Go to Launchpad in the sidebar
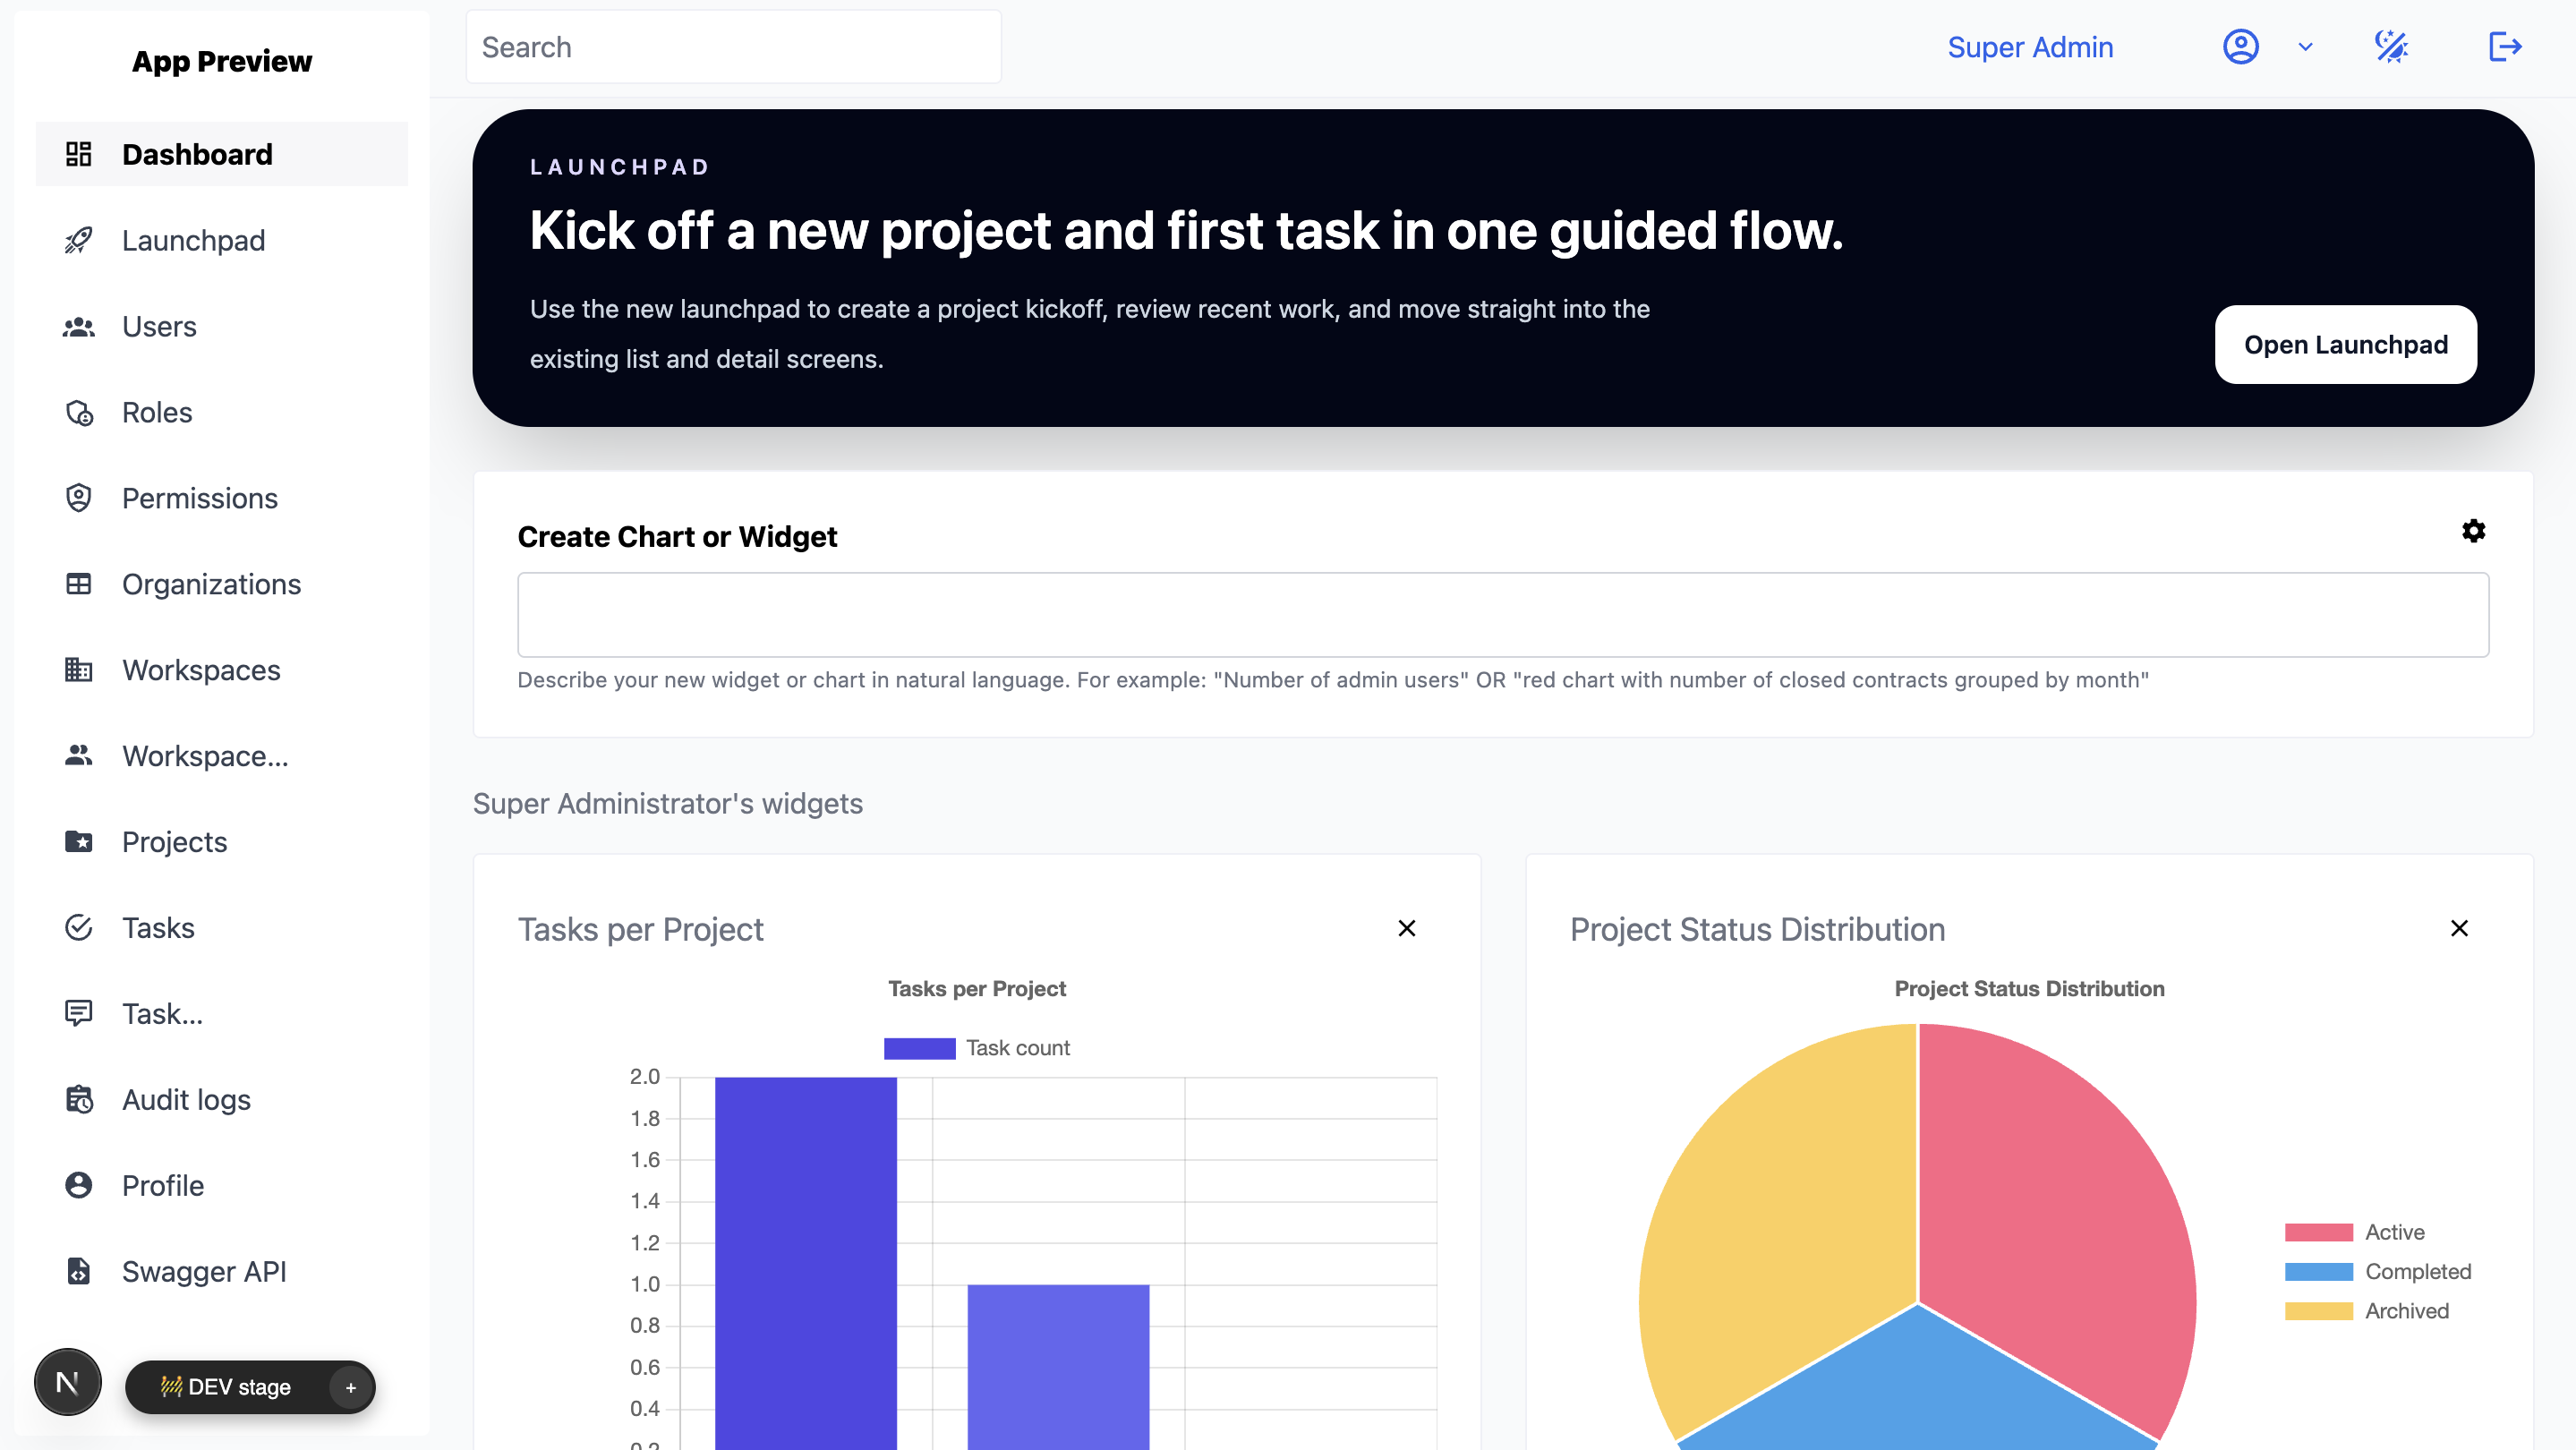This screenshot has height=1450, width=2576. pos(222,240)
